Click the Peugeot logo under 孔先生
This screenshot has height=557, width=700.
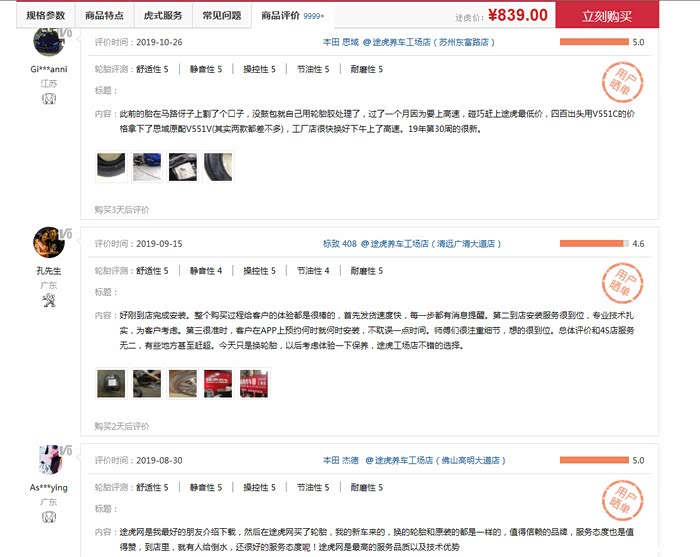point(49,300)
